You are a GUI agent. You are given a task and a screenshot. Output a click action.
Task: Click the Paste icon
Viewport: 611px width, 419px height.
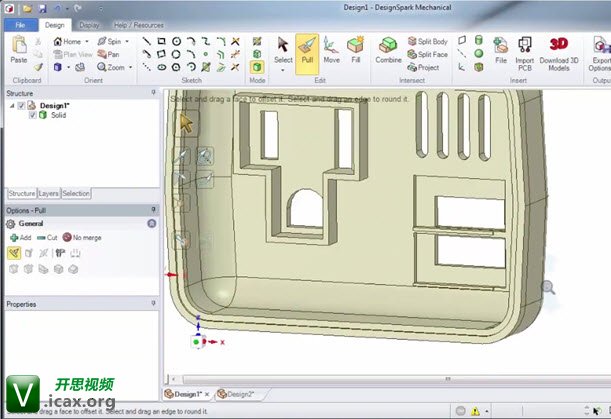(x=19, y=49)
